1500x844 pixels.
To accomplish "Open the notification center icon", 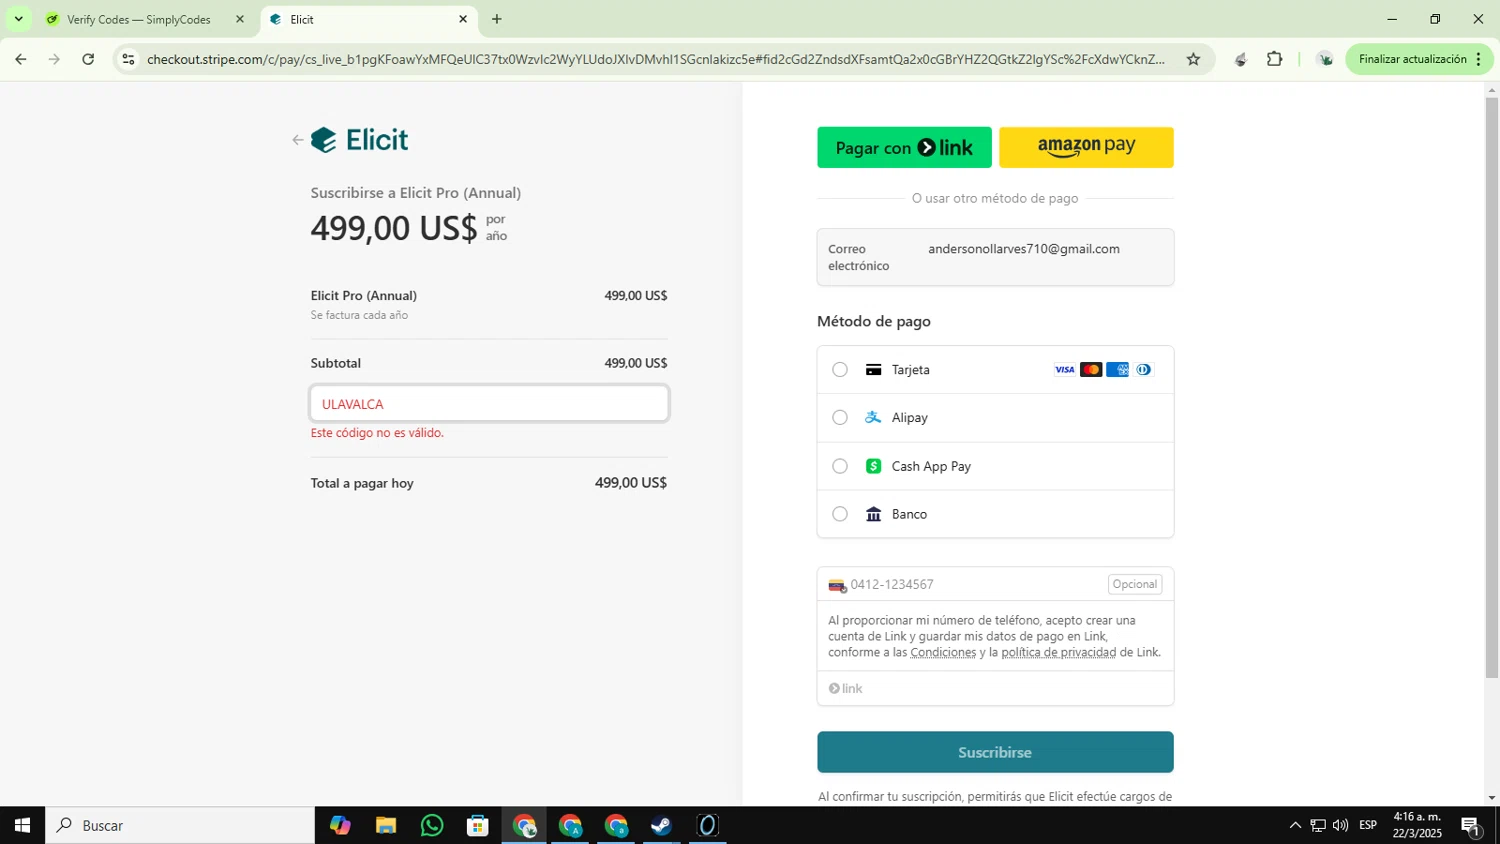I will [x=1471, y=825].
